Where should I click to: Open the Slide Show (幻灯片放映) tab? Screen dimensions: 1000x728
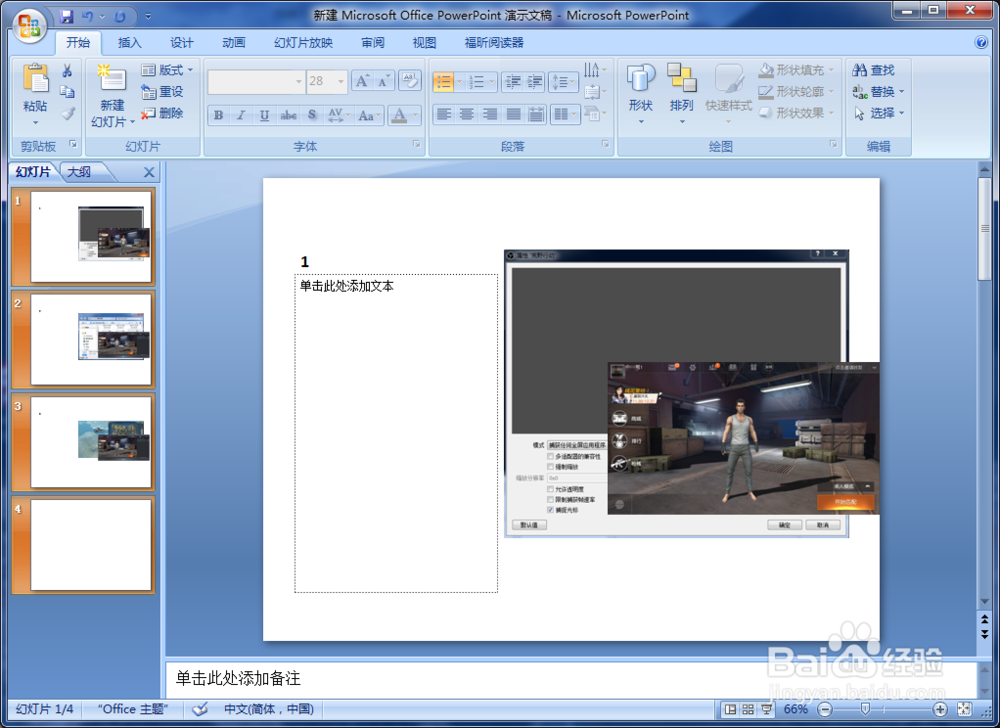(x=303, y=43)
